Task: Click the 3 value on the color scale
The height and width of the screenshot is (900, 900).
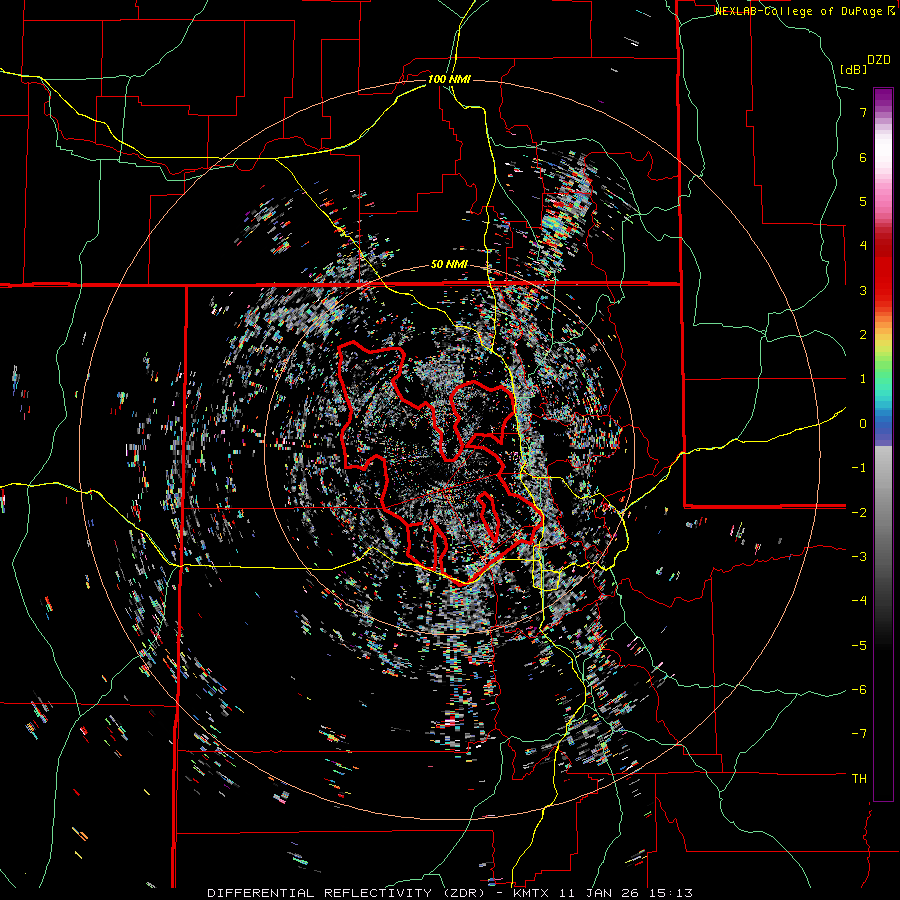Action: tap(863, 290)
